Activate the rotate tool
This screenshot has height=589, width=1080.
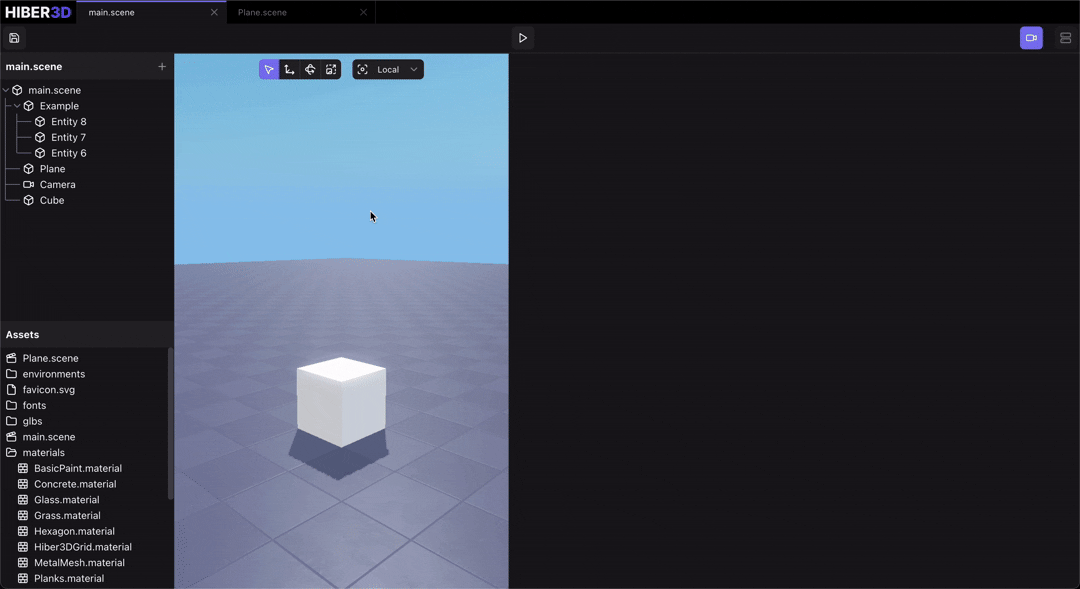point(310,69)
